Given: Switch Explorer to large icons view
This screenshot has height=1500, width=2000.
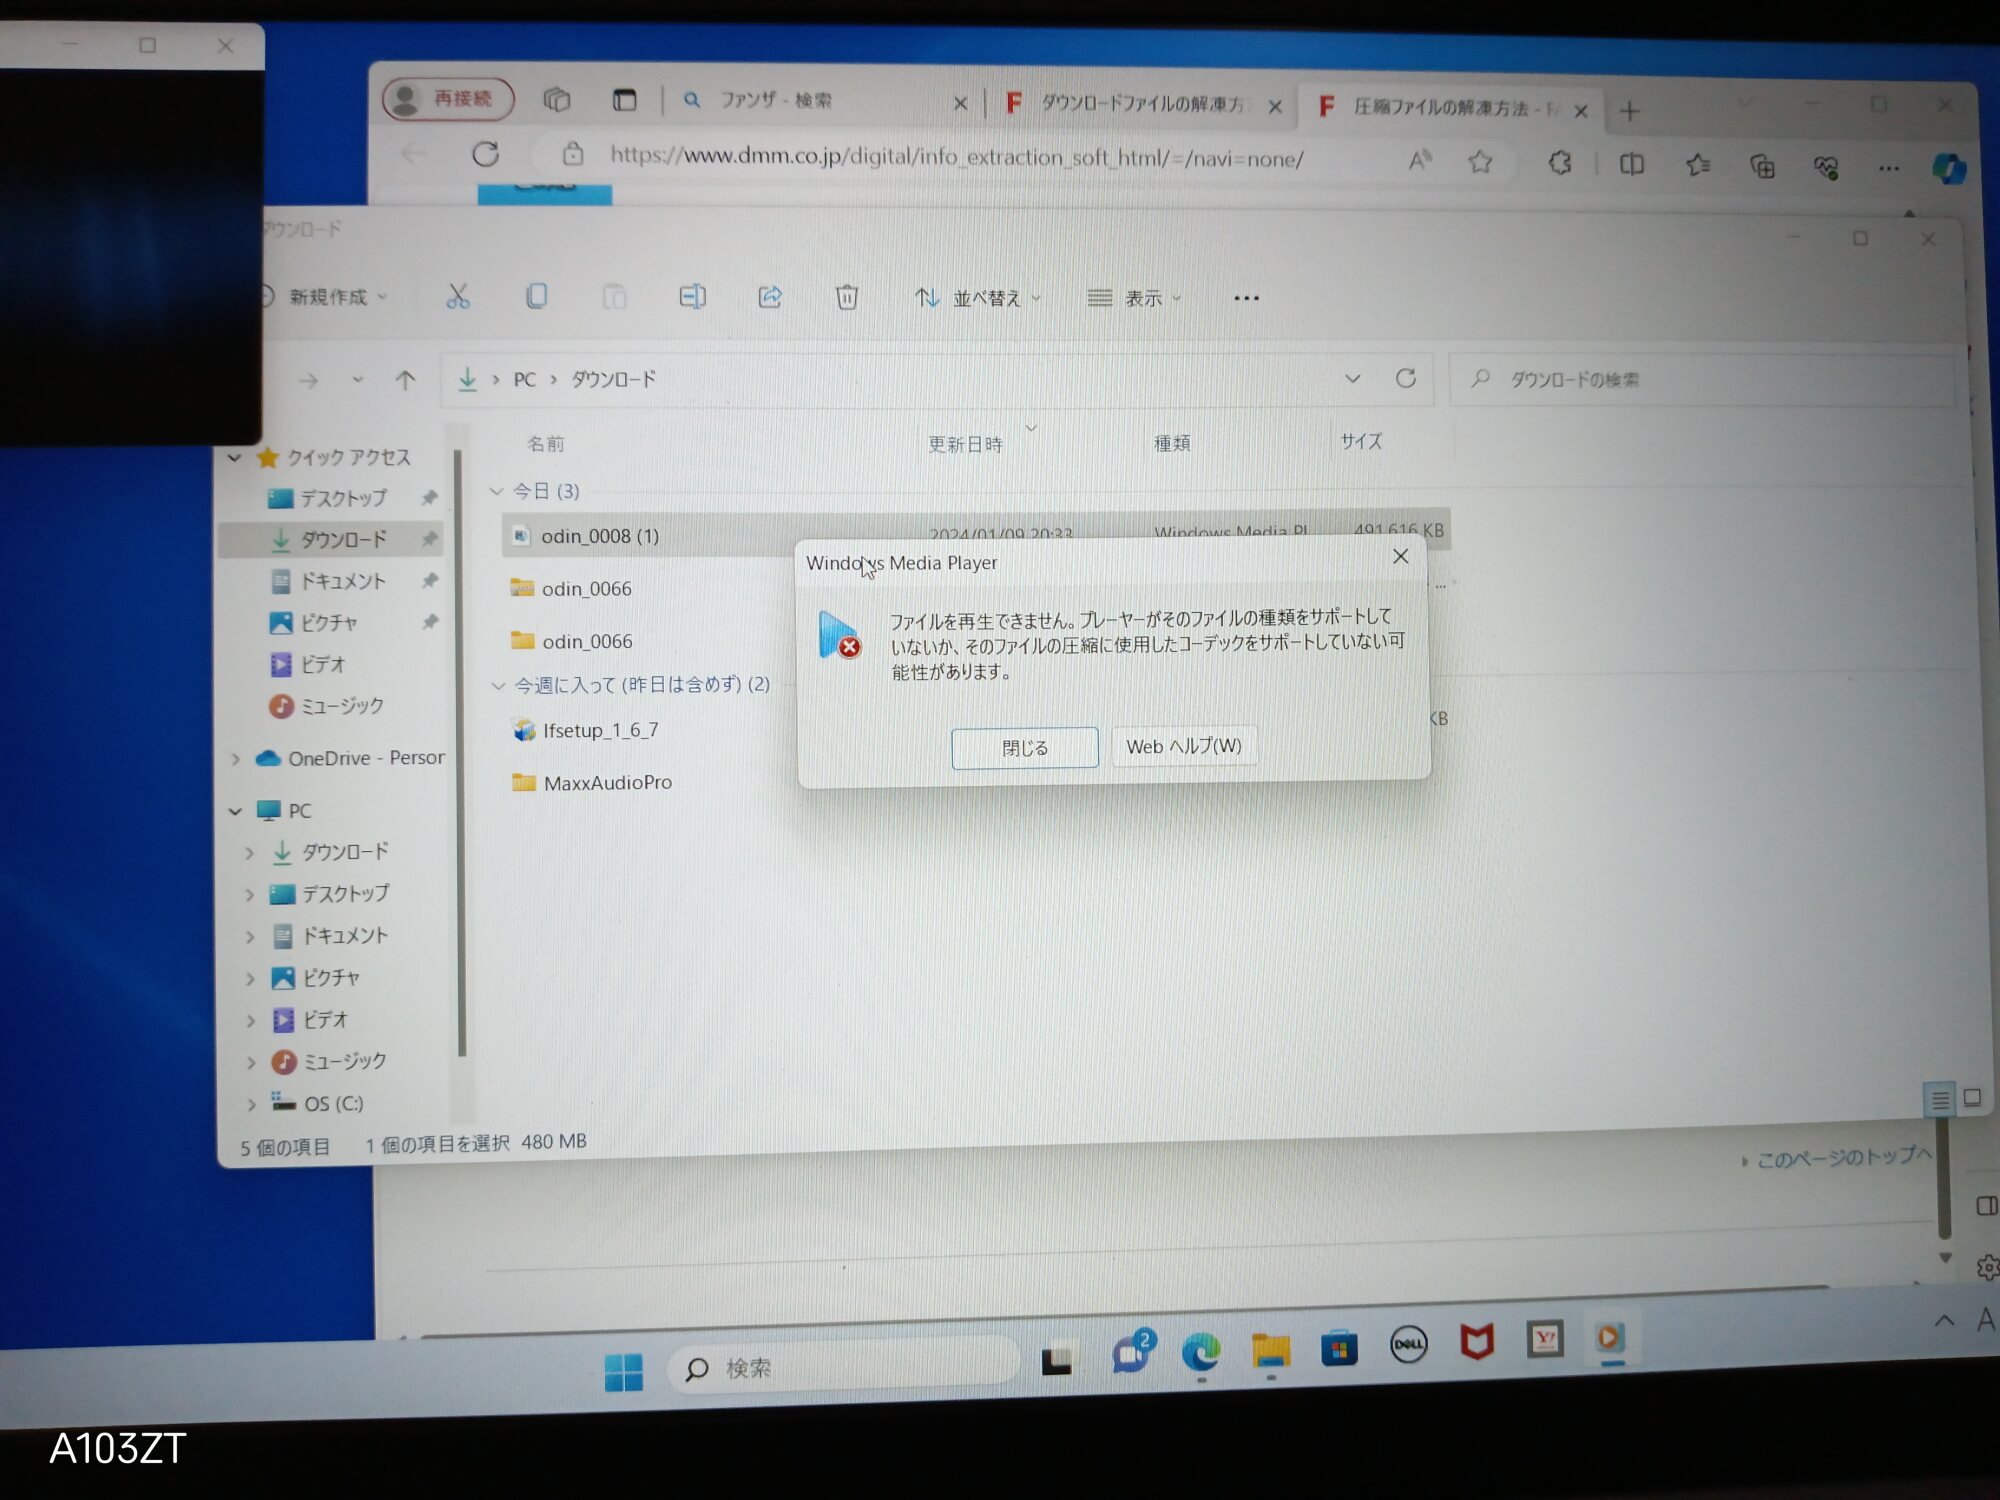Looking at the screenshot, I should 1972,1097.
